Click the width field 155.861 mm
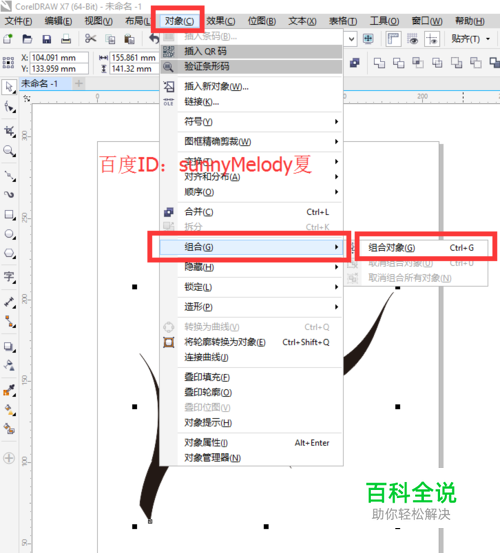Viewport: 500px width, 553px height. tap(134, 57)
